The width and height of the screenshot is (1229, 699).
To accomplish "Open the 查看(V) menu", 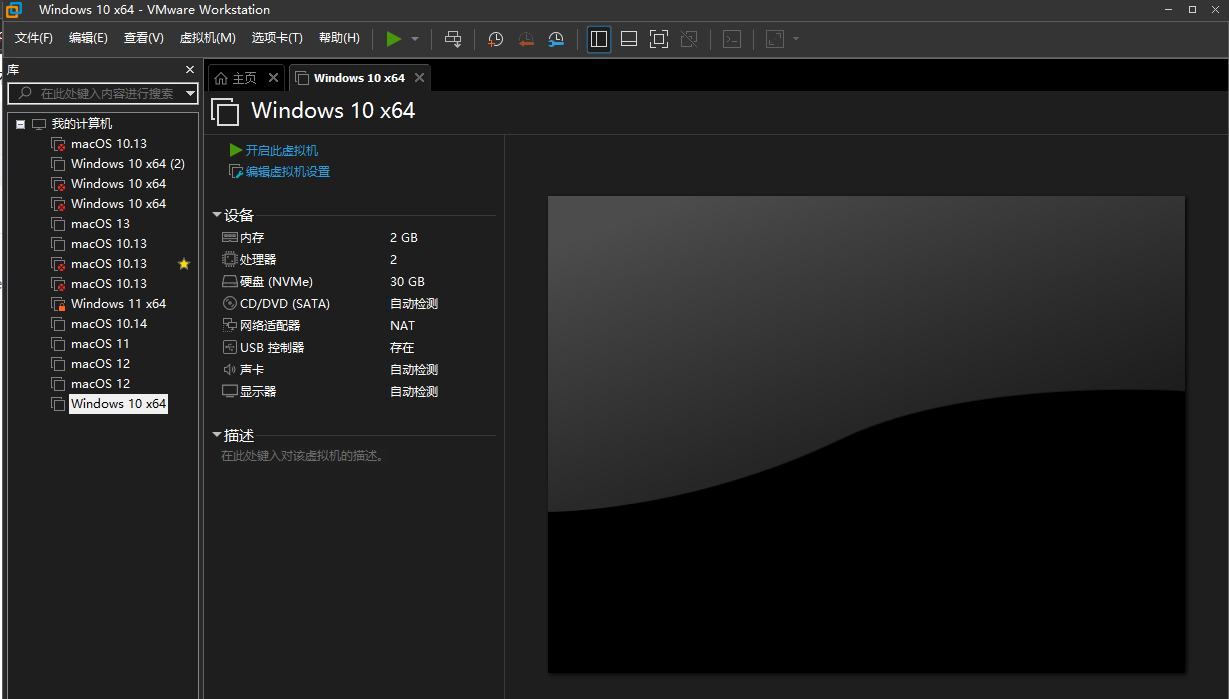I will [x=144, y=38].
